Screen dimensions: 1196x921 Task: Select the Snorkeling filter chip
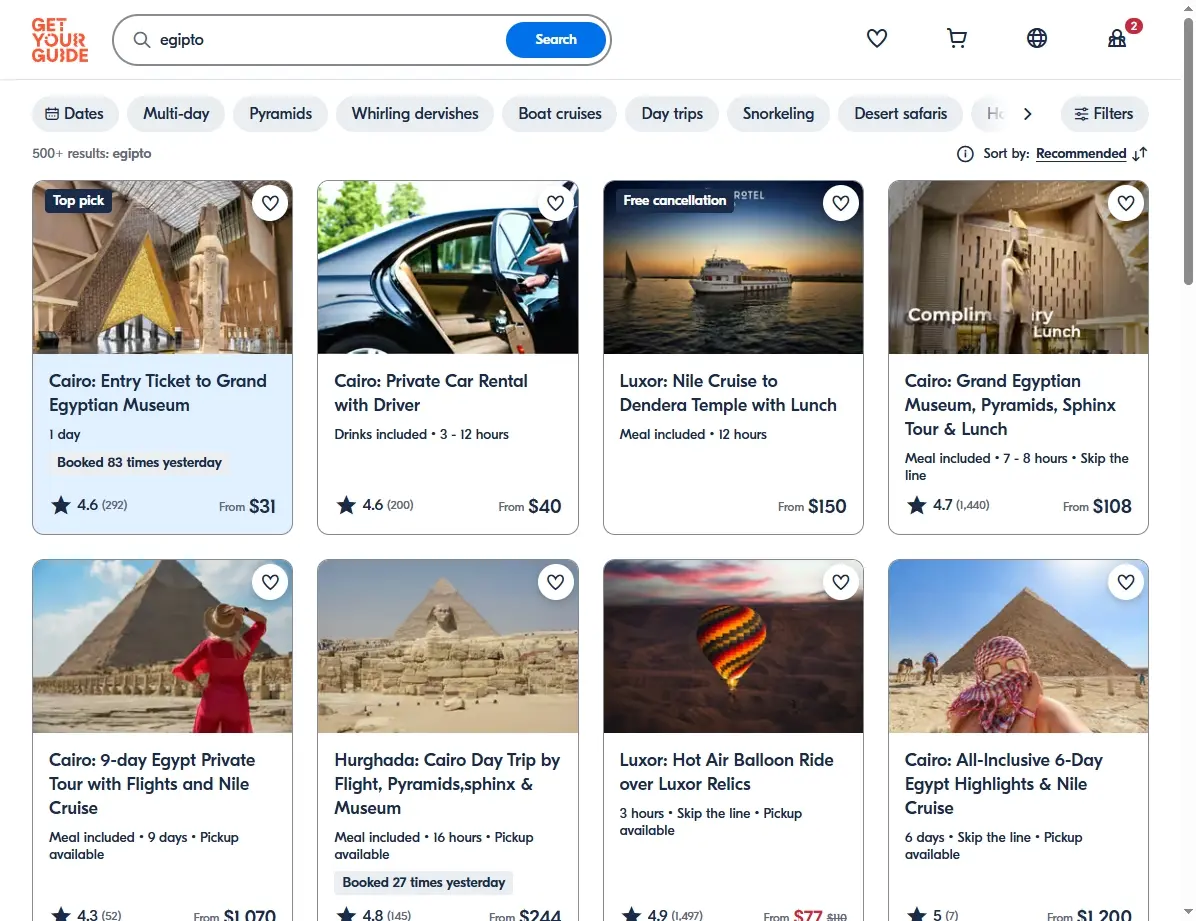[778, 114]
